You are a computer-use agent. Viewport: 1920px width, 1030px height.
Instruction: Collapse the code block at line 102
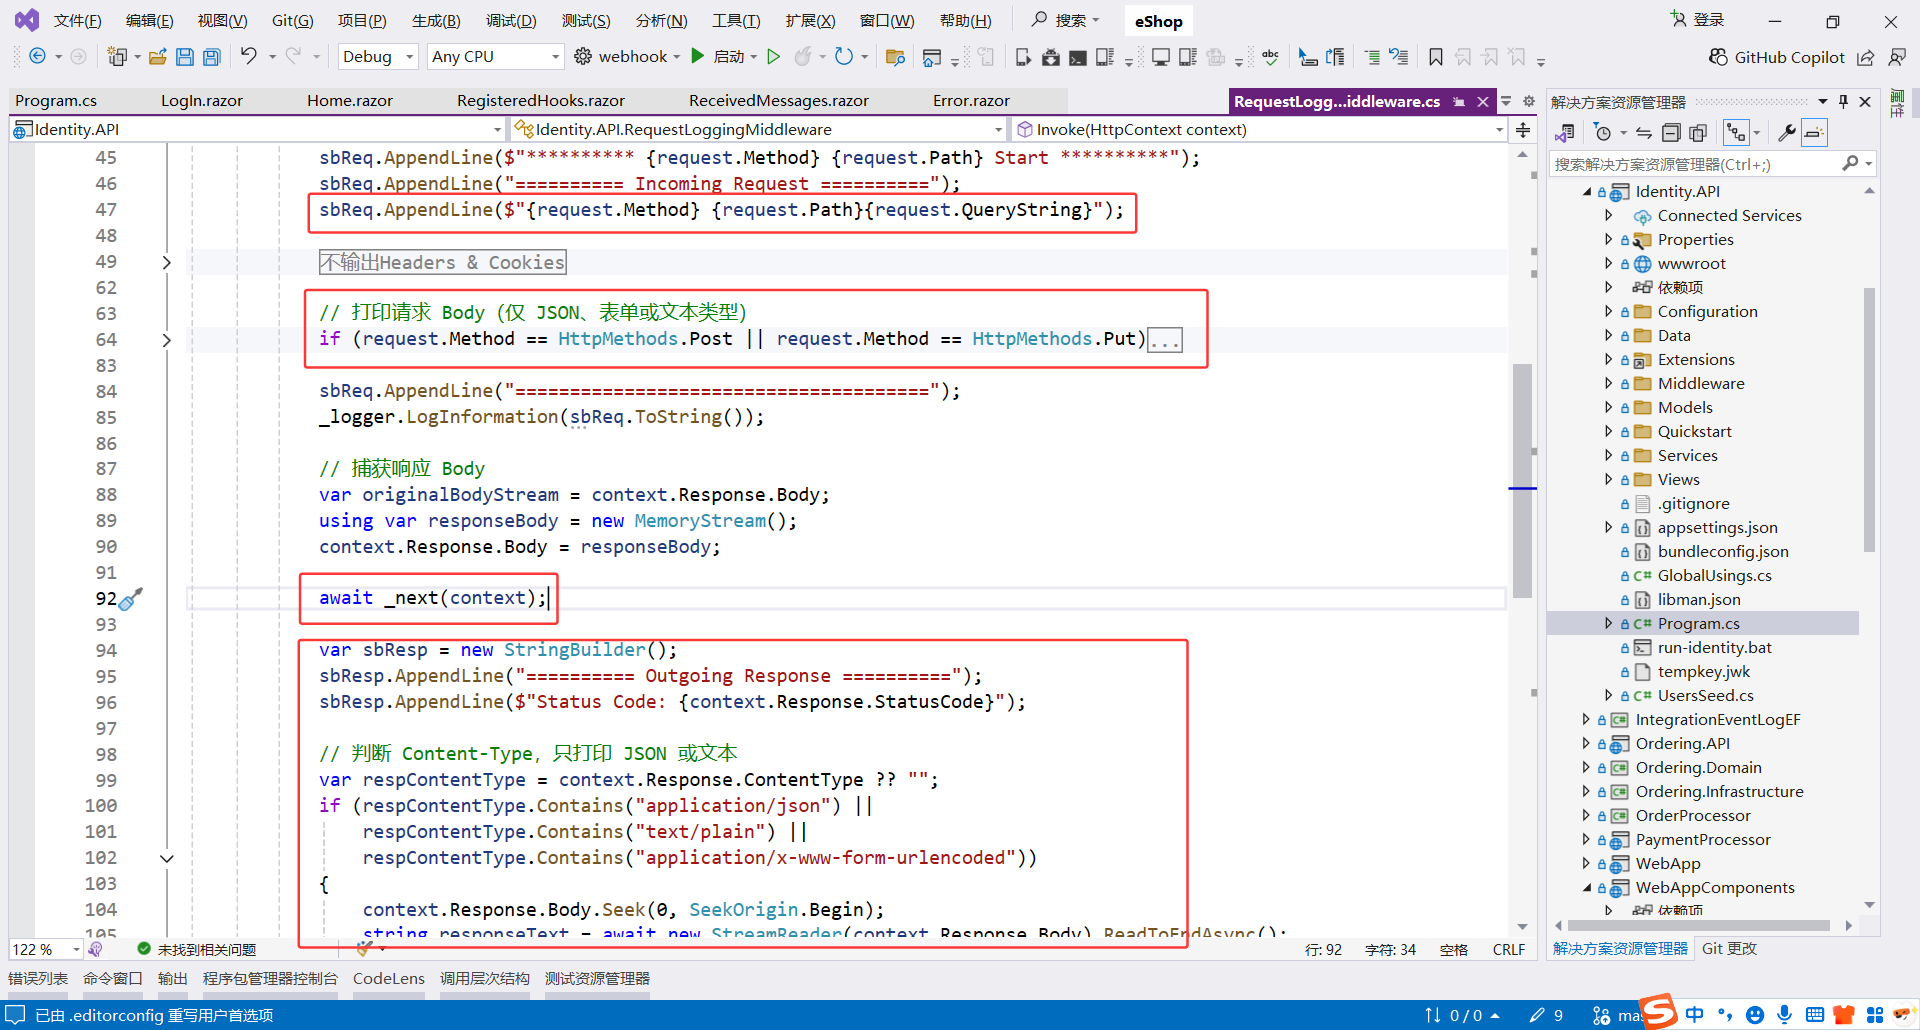pos(167,858)
